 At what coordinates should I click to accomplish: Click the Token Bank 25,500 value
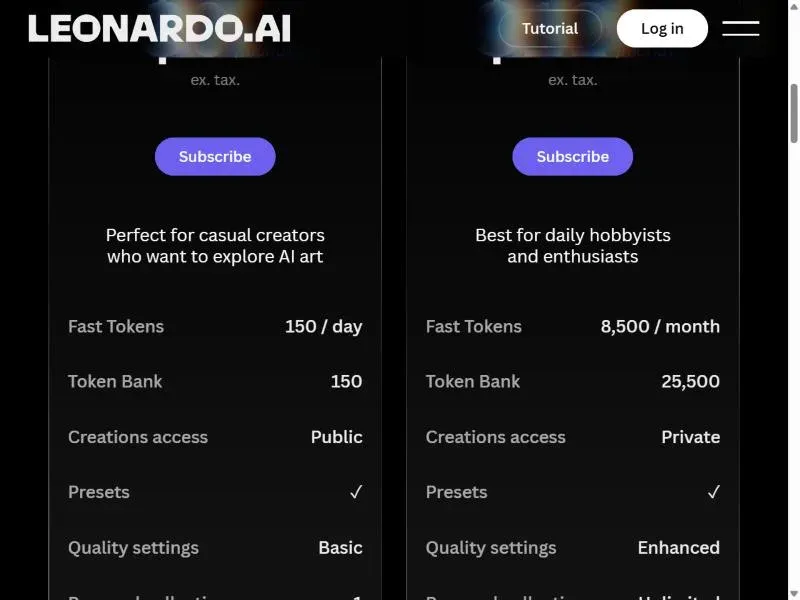coord(690,382)
